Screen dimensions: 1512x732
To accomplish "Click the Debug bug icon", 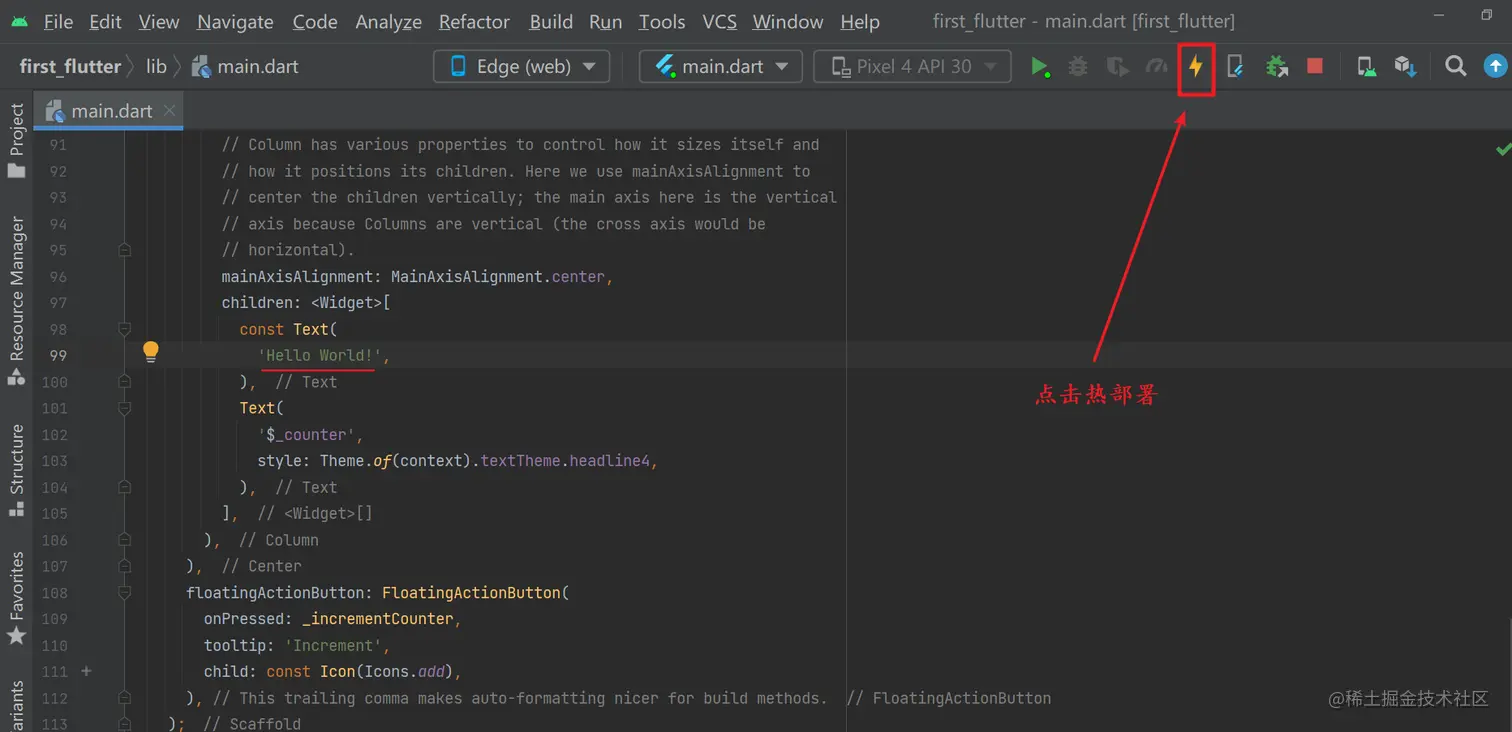I will click(1078, 67).
